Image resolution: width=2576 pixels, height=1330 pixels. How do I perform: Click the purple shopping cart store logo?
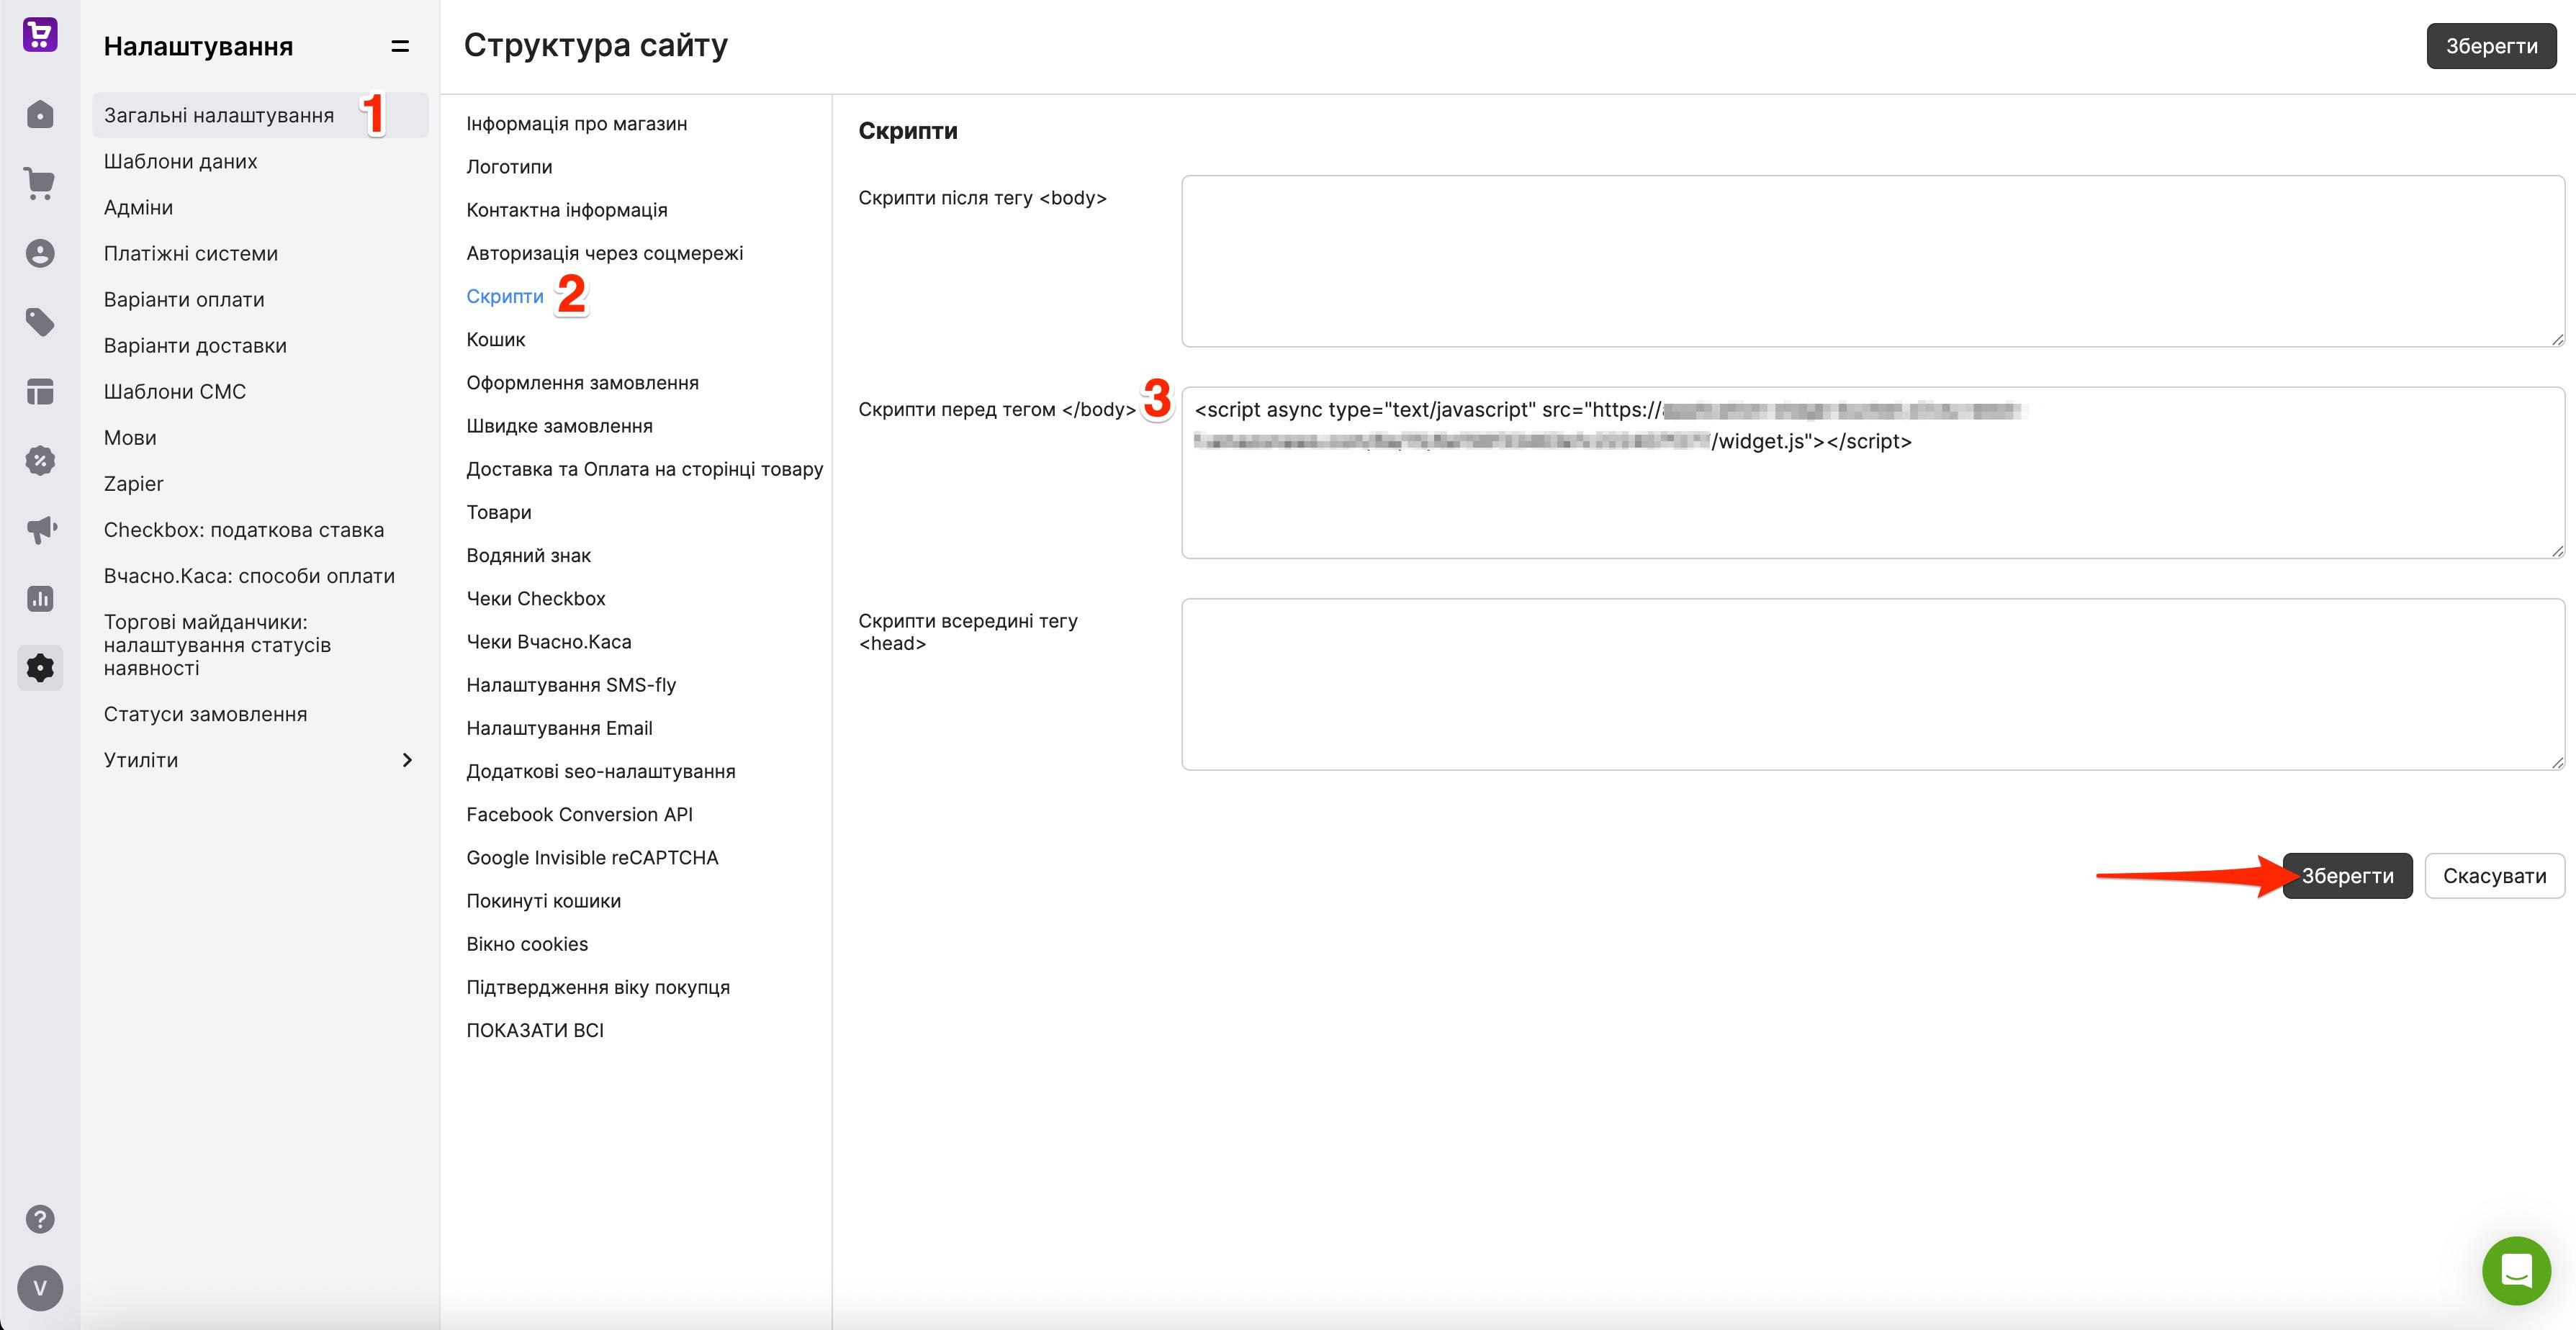tap(40, 35)
